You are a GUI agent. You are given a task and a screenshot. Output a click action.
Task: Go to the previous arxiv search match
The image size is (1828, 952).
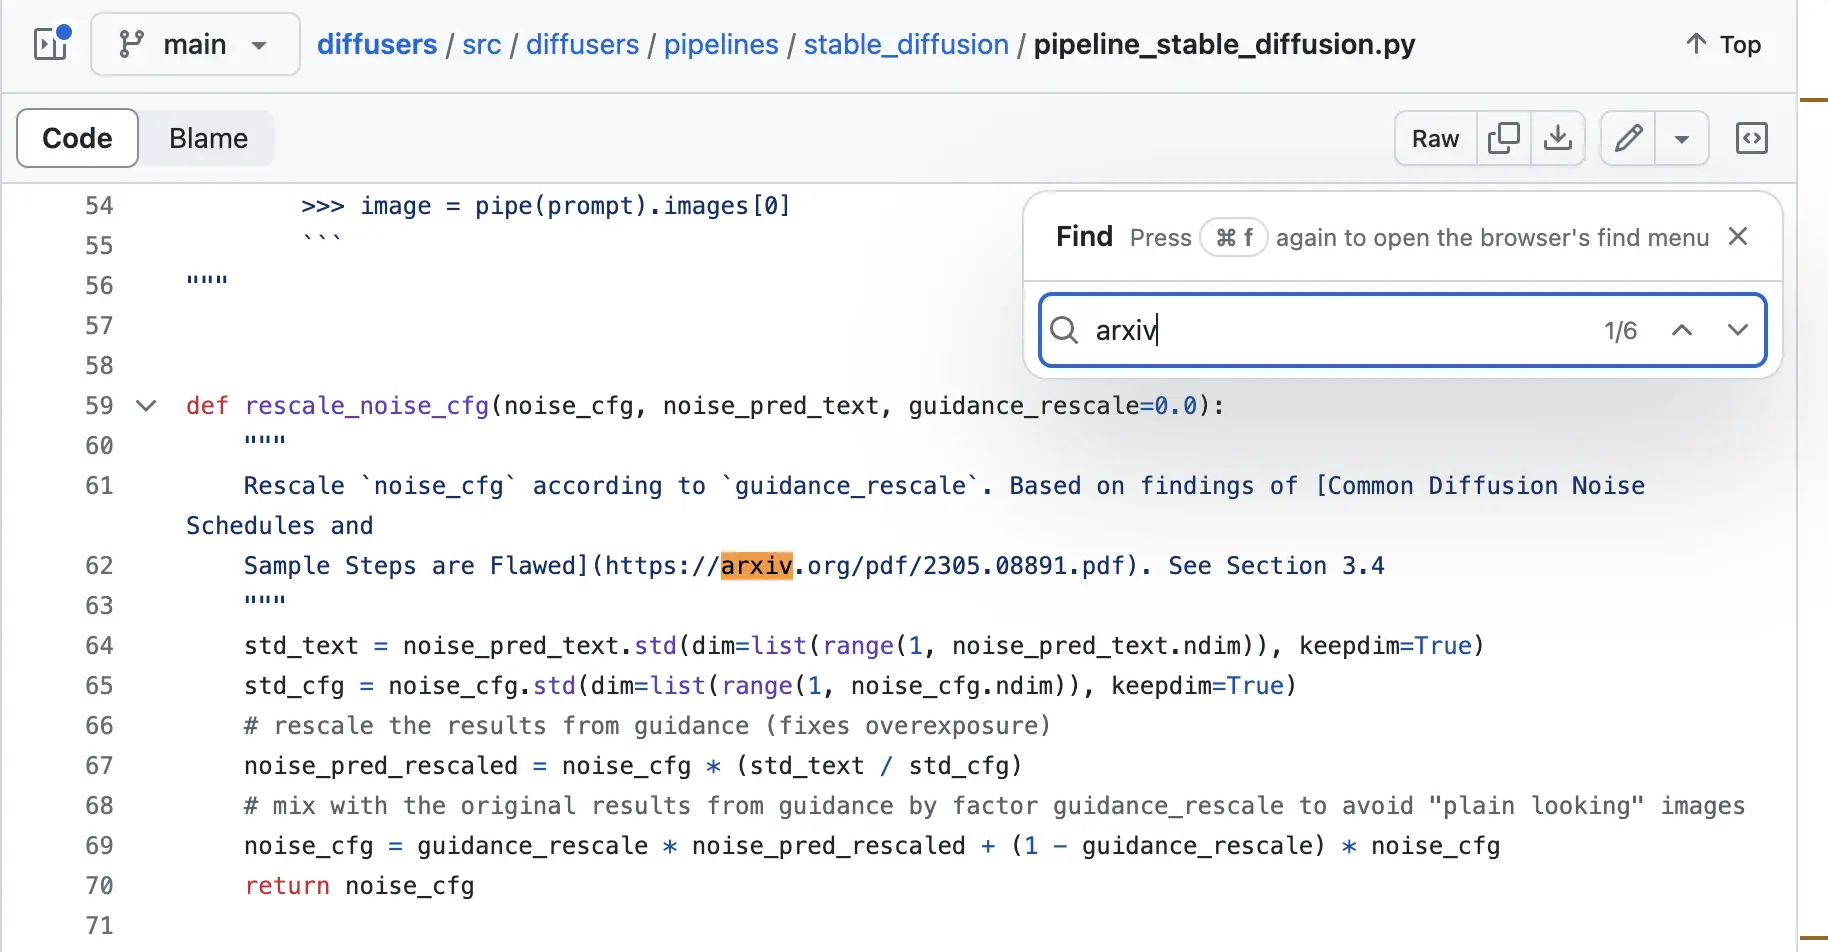(1683, 330)
